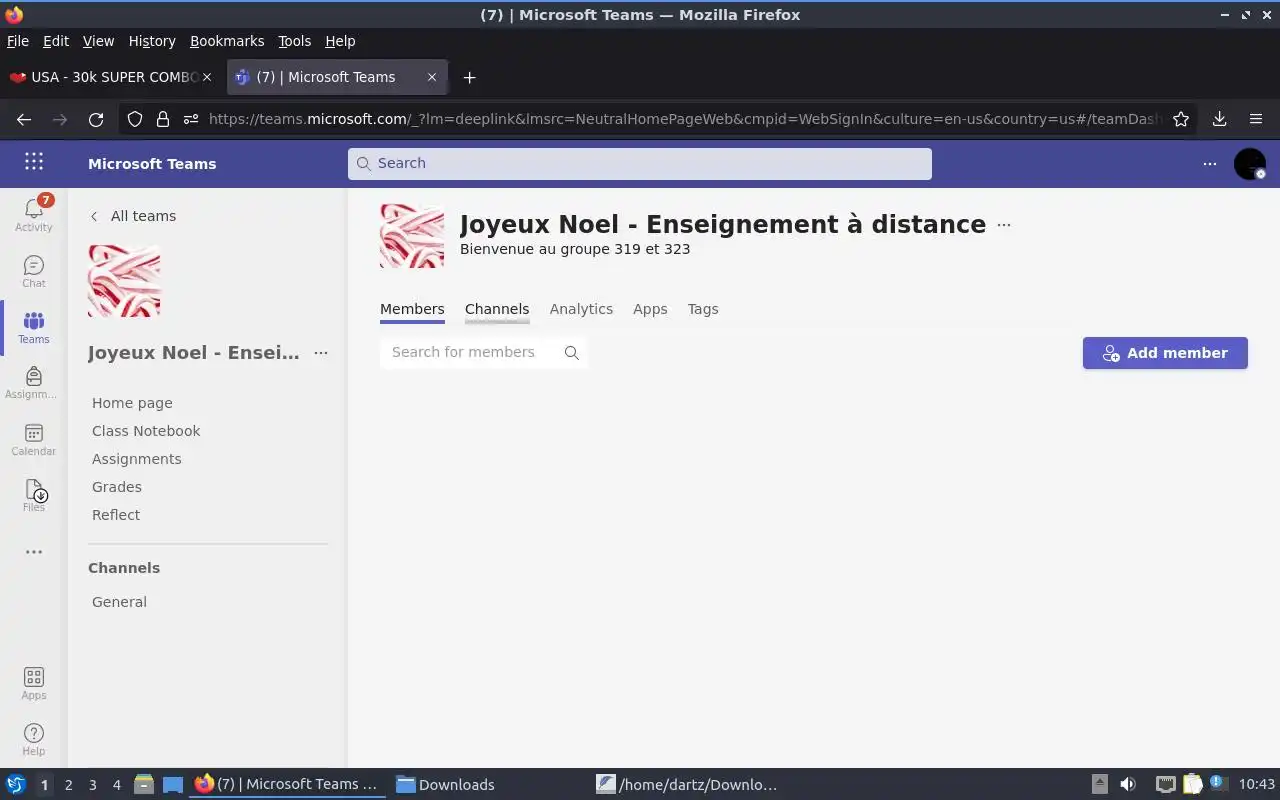The height and width of the screenshot is (800, 1280).
Task: Open the General channel
Action: coord(119,602)
